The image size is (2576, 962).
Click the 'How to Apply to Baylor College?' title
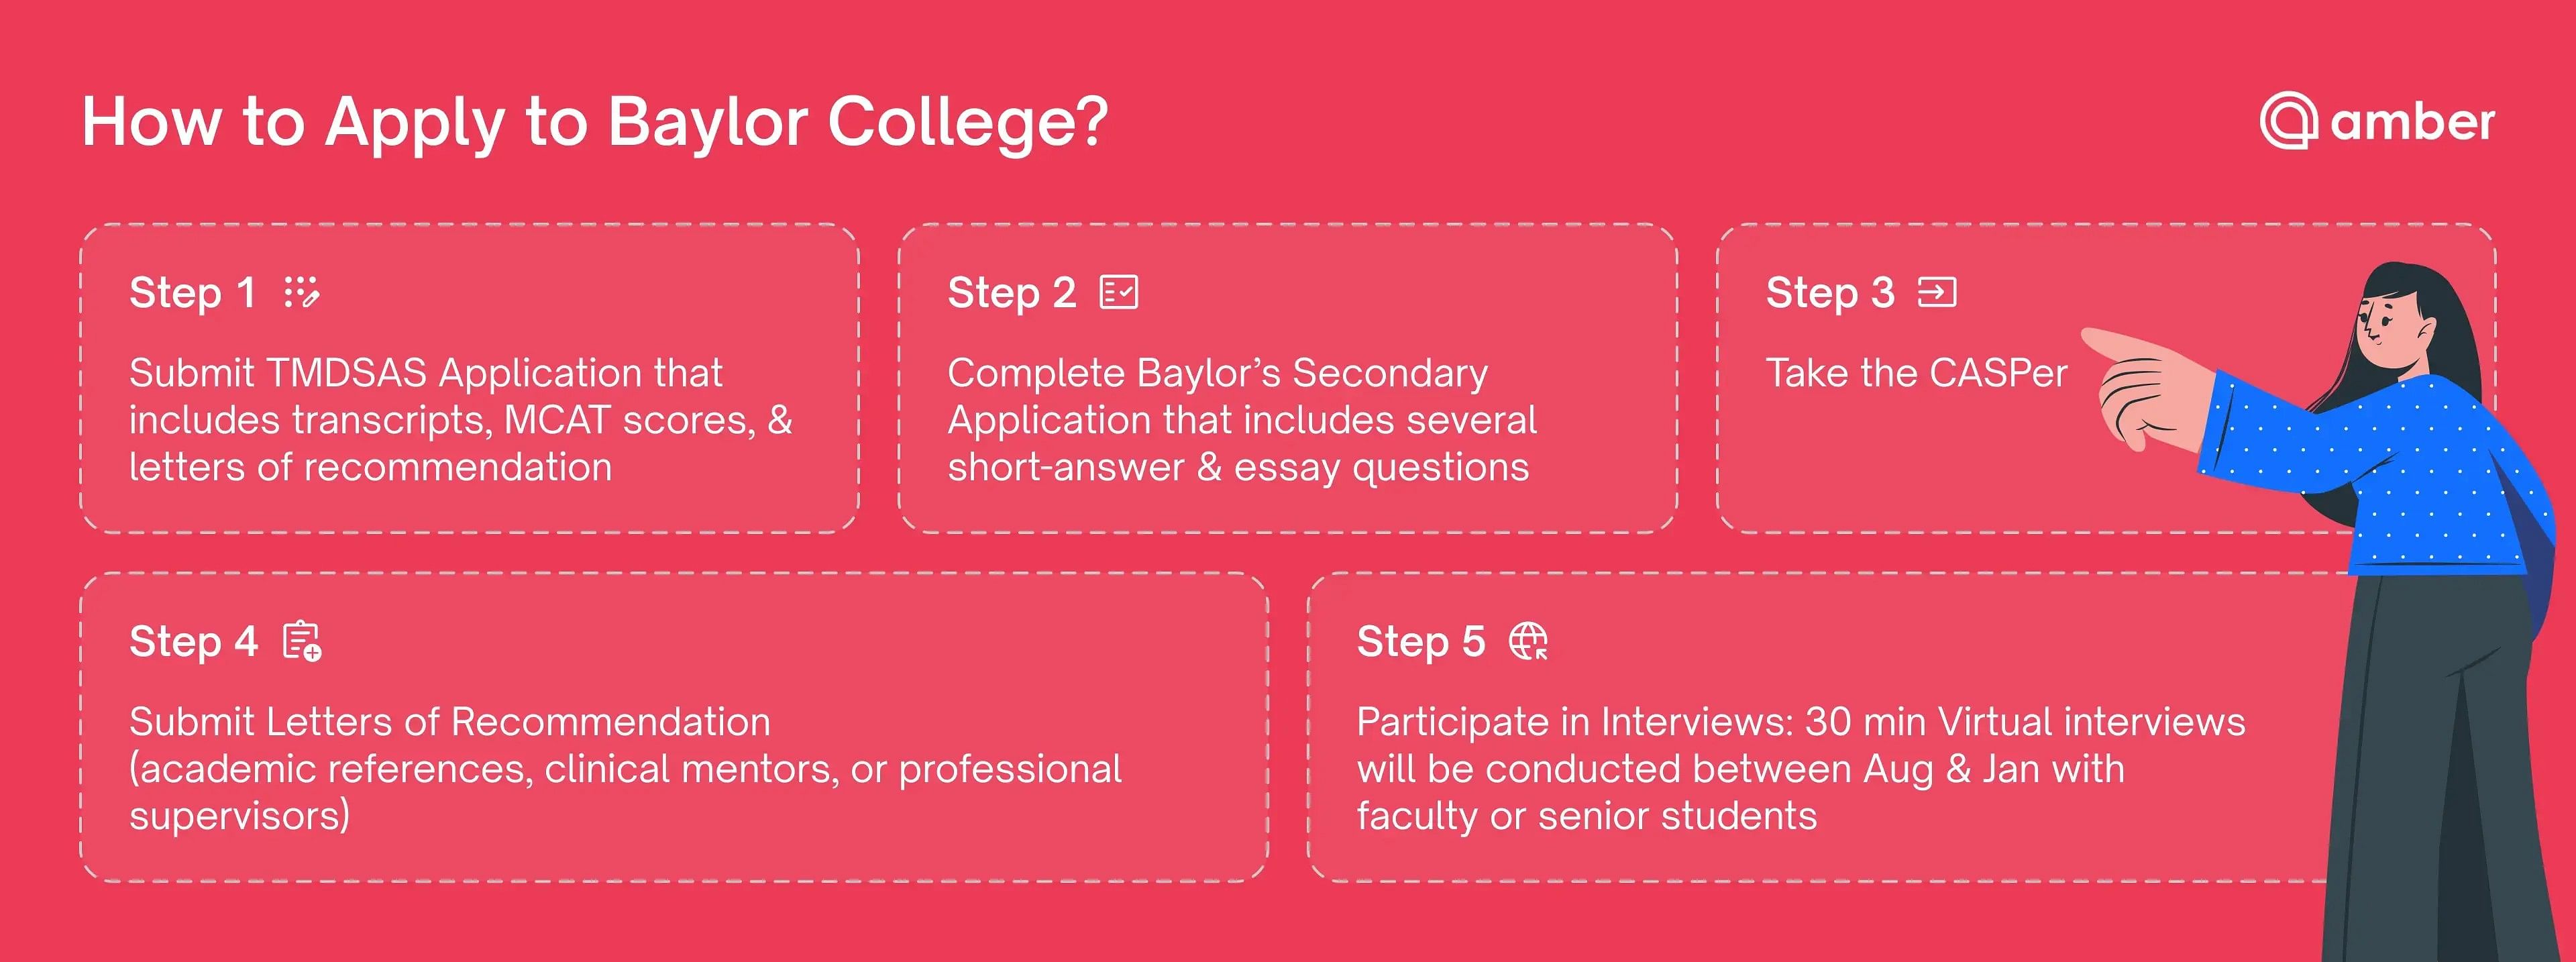tap(595, 123)
